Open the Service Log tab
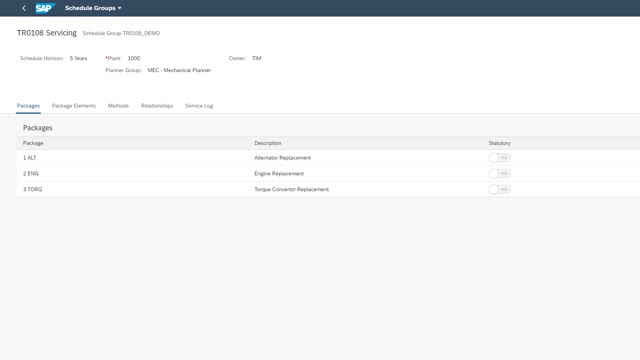 point(199,106)
